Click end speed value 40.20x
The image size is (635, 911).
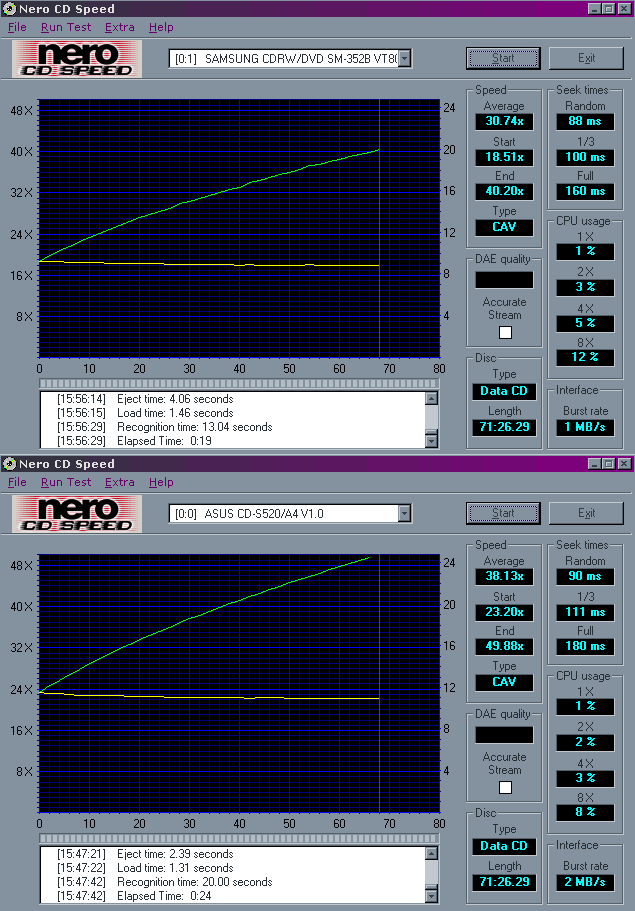click(x=504, y=191)
